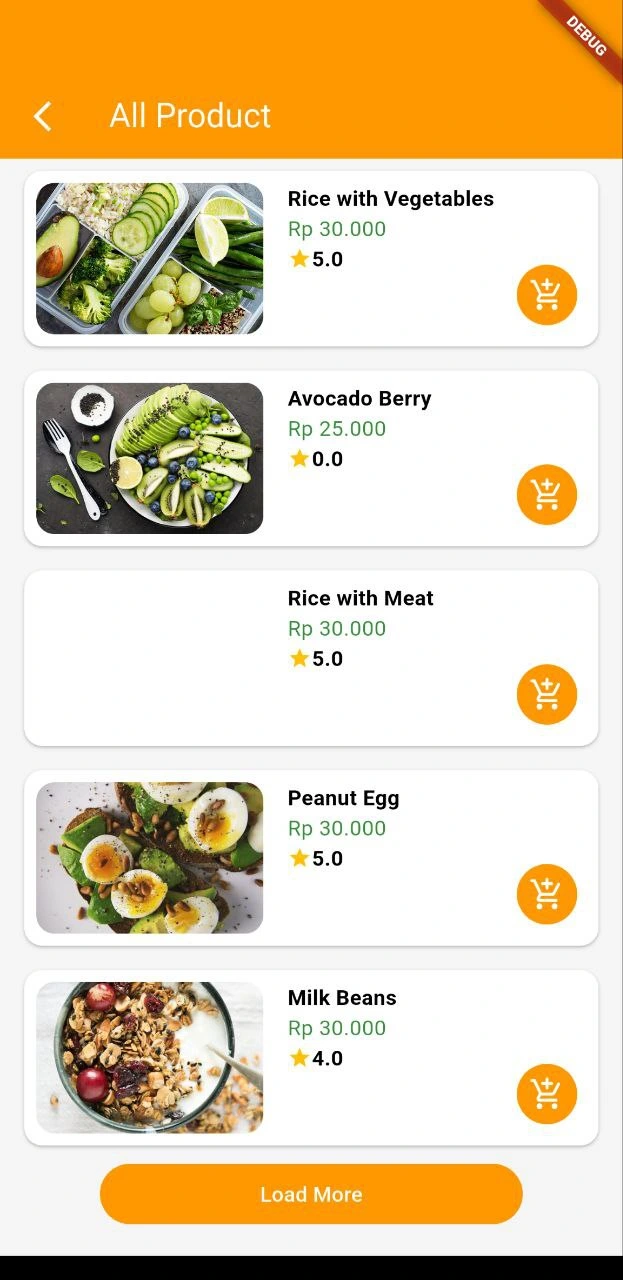The height and width of the screenshot is (1280, 623).
Task: Select the Rice with Meat title
Action: (361, 599)
